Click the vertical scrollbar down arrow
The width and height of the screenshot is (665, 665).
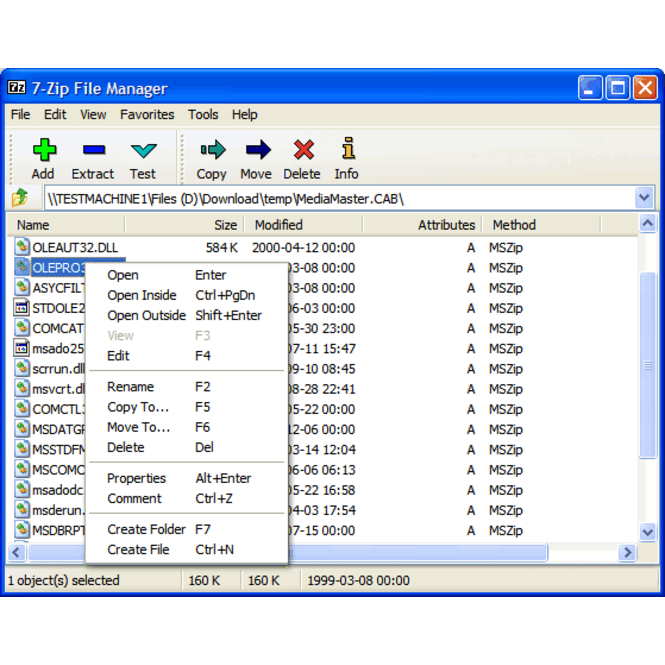(x=647, y=533)
